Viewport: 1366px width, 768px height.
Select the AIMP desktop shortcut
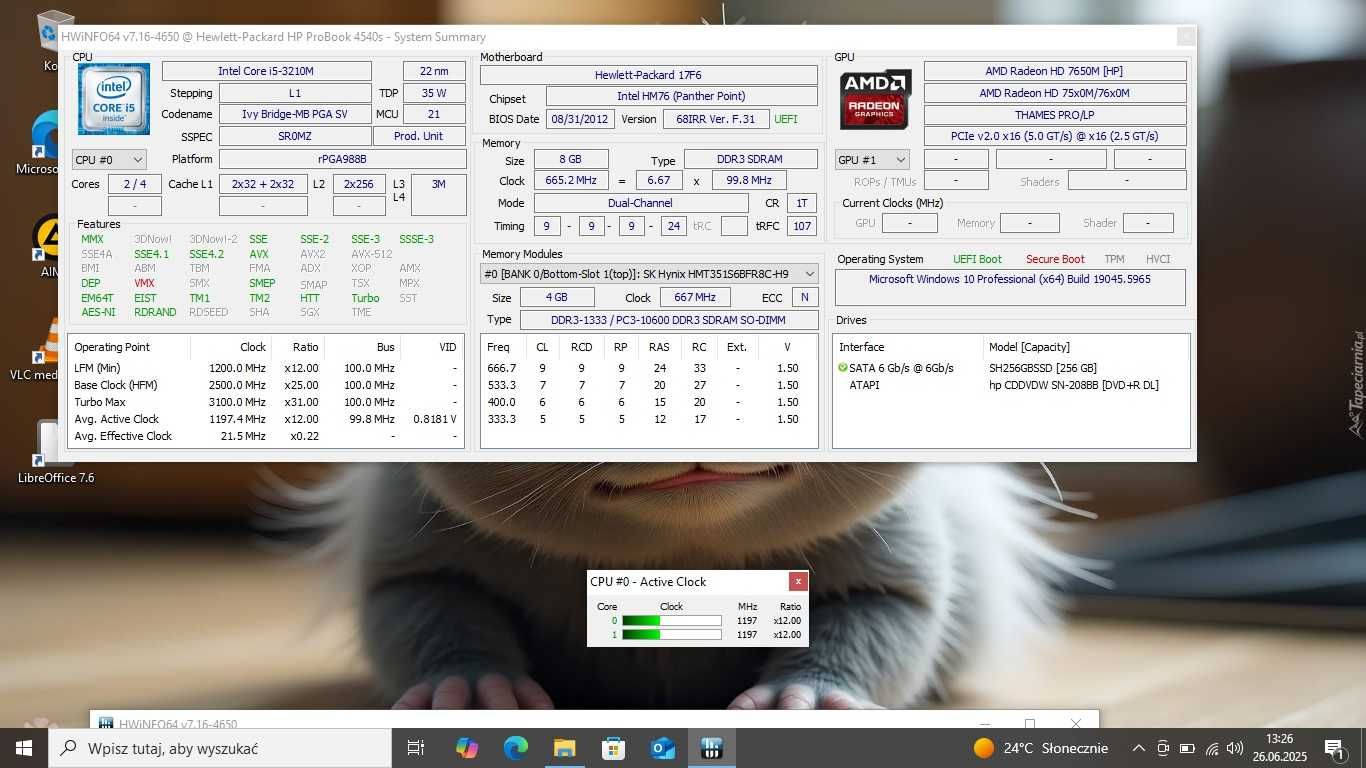[48, 245]
